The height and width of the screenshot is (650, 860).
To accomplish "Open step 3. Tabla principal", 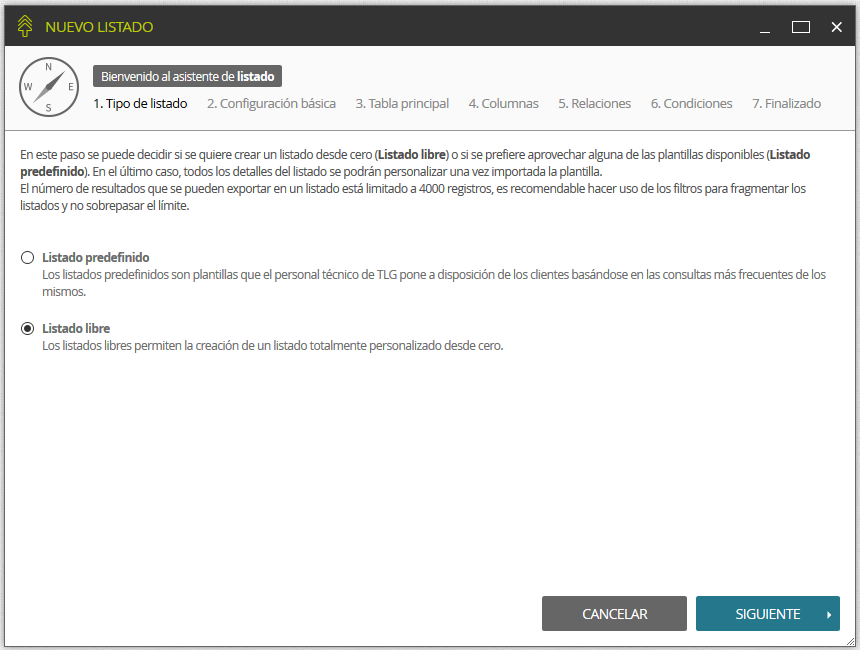I will [402, 103].
